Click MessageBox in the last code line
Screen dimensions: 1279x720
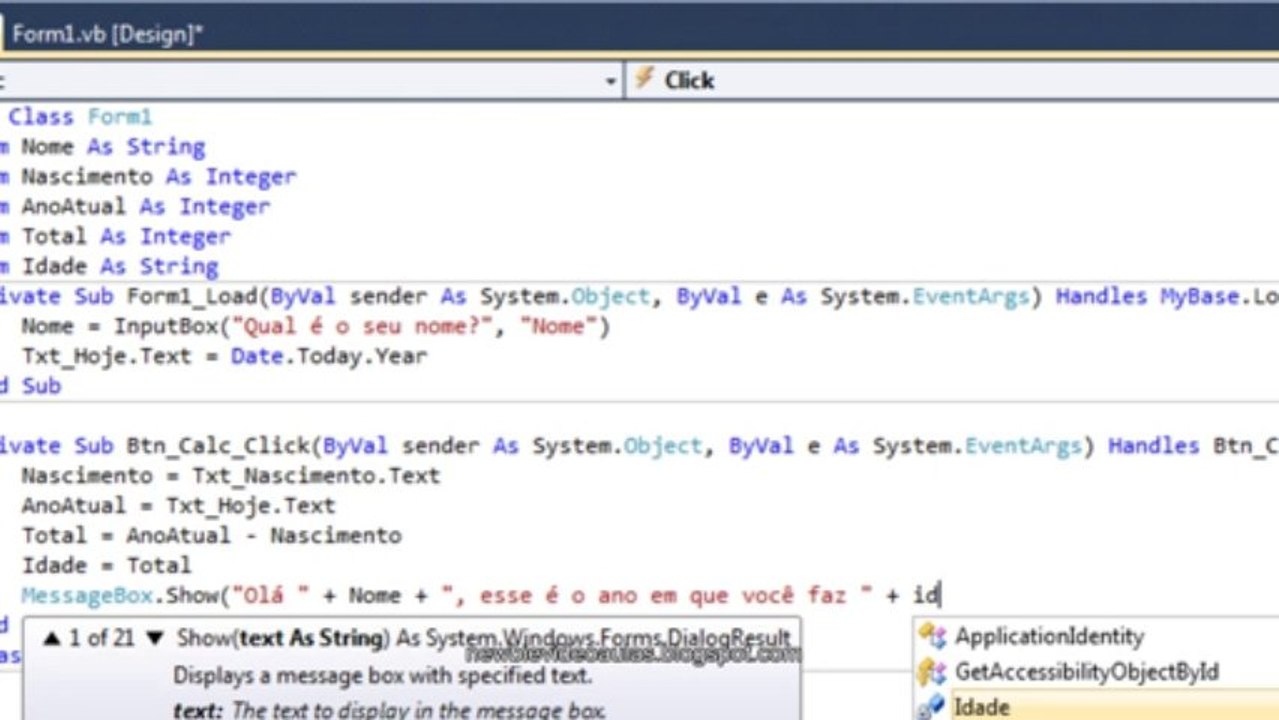[x=86, y=596]
